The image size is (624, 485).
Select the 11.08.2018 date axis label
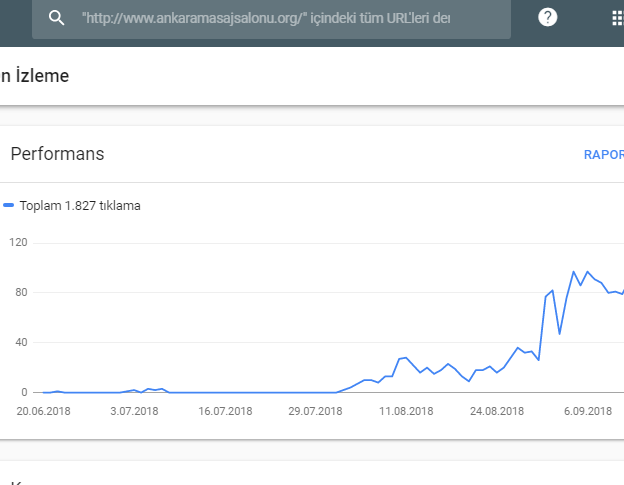406,411
